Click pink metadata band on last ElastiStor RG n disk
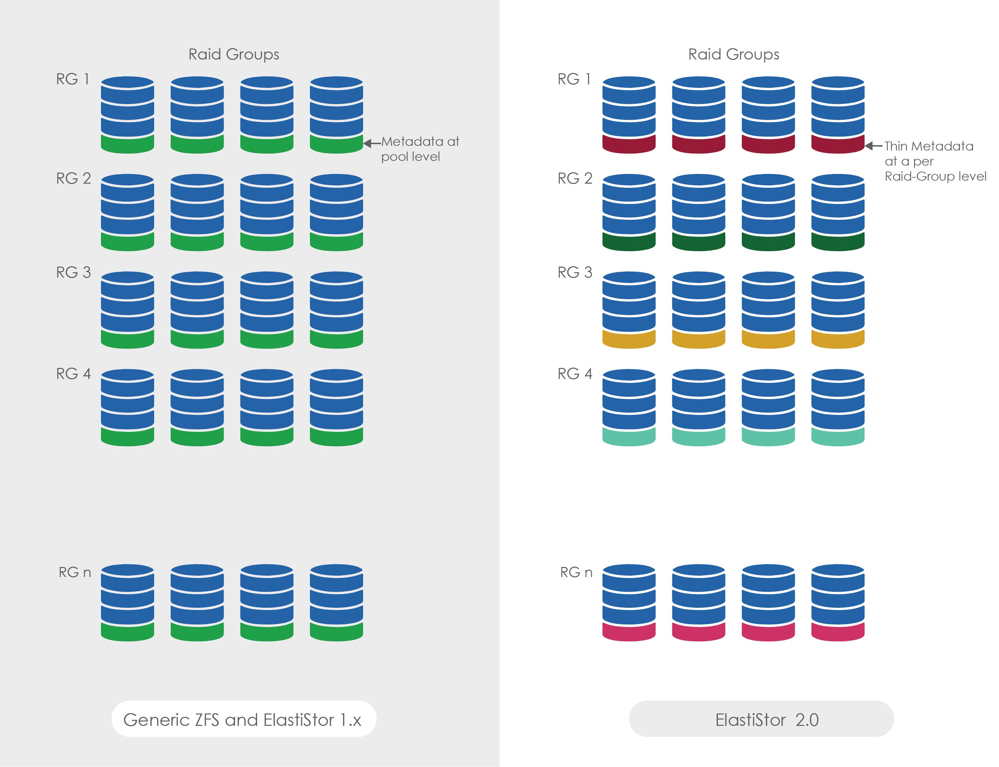The height and width of the screenshot is (767, 999). (837, 632)
